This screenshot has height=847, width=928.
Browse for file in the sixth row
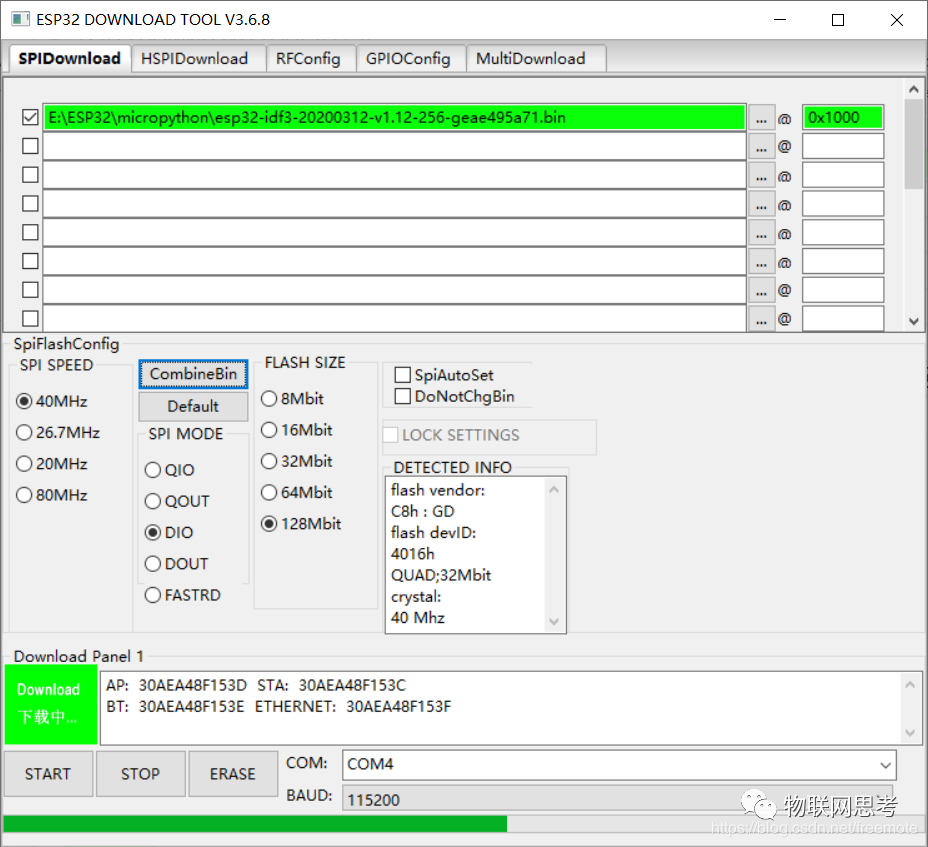[x=761, y=262]
